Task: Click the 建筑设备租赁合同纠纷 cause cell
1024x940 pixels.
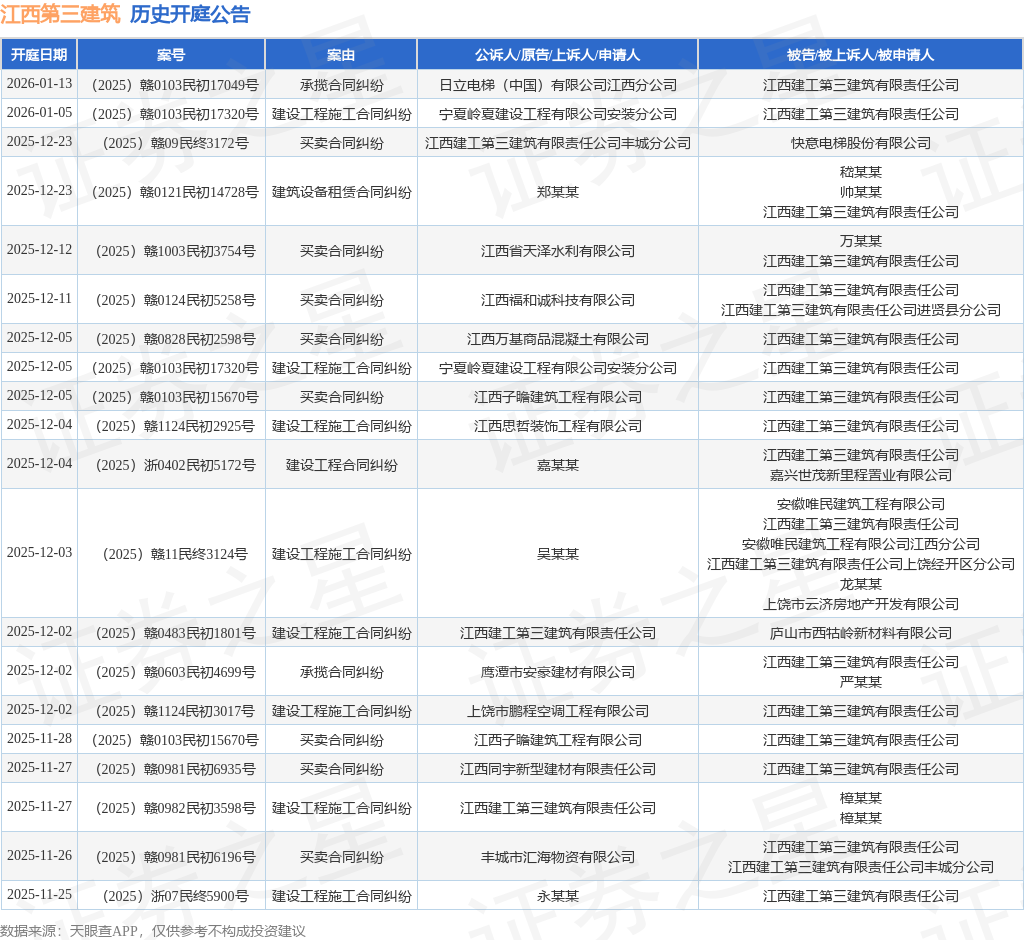Action: 342,192
